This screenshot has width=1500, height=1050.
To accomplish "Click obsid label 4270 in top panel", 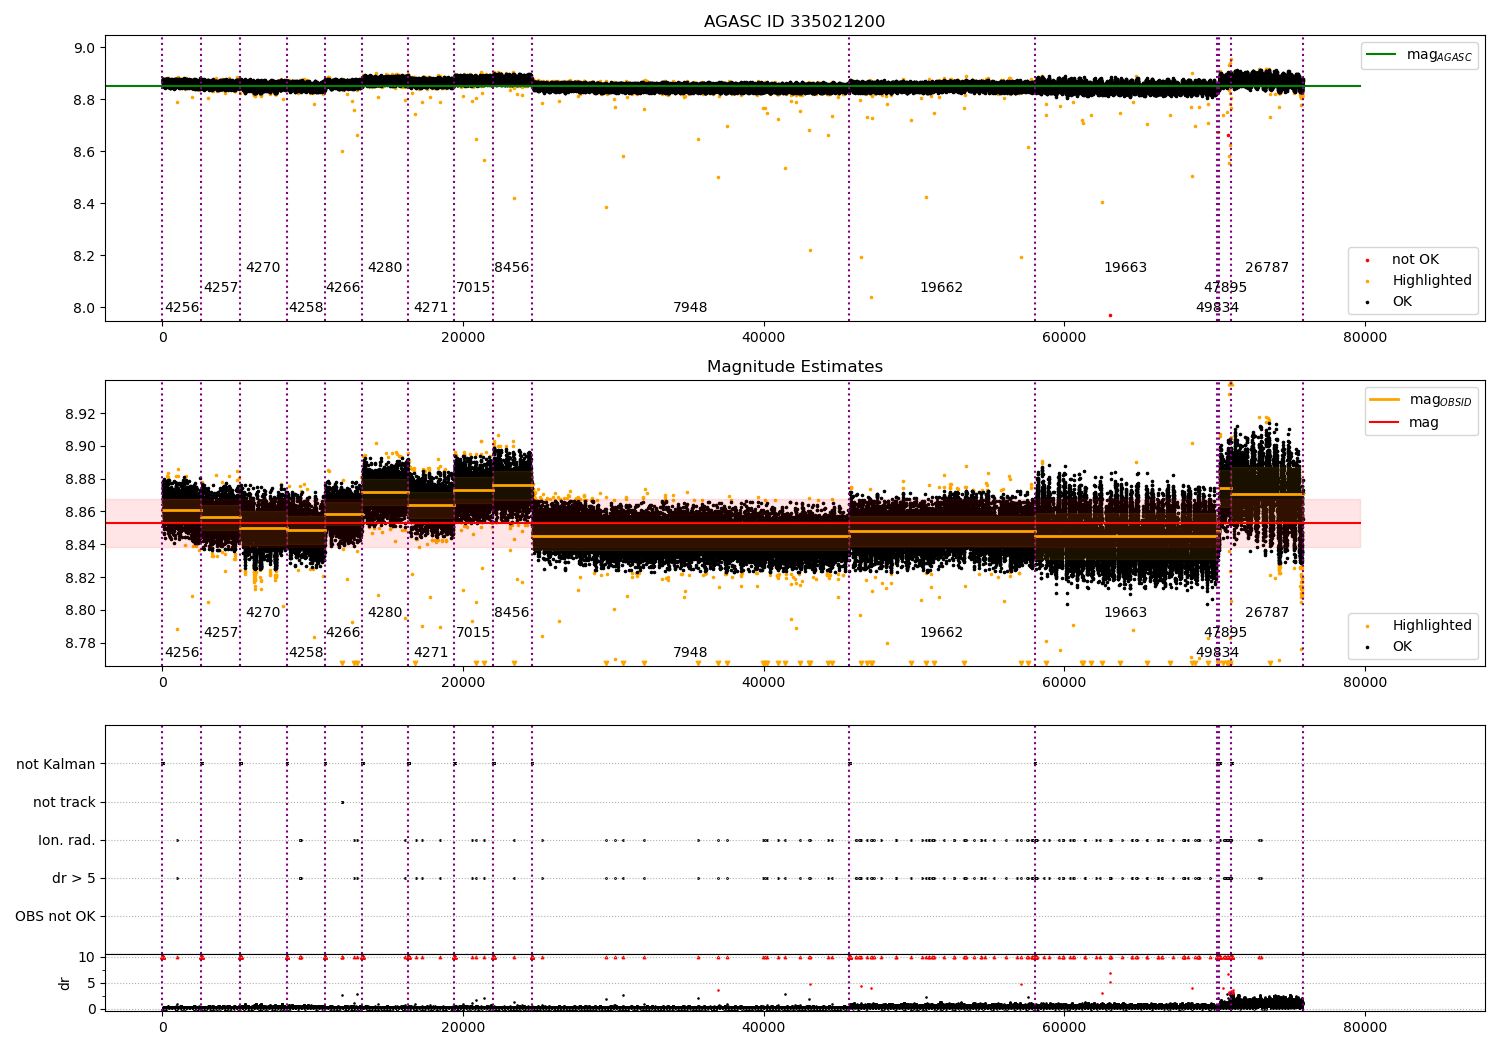I will 263,268.
